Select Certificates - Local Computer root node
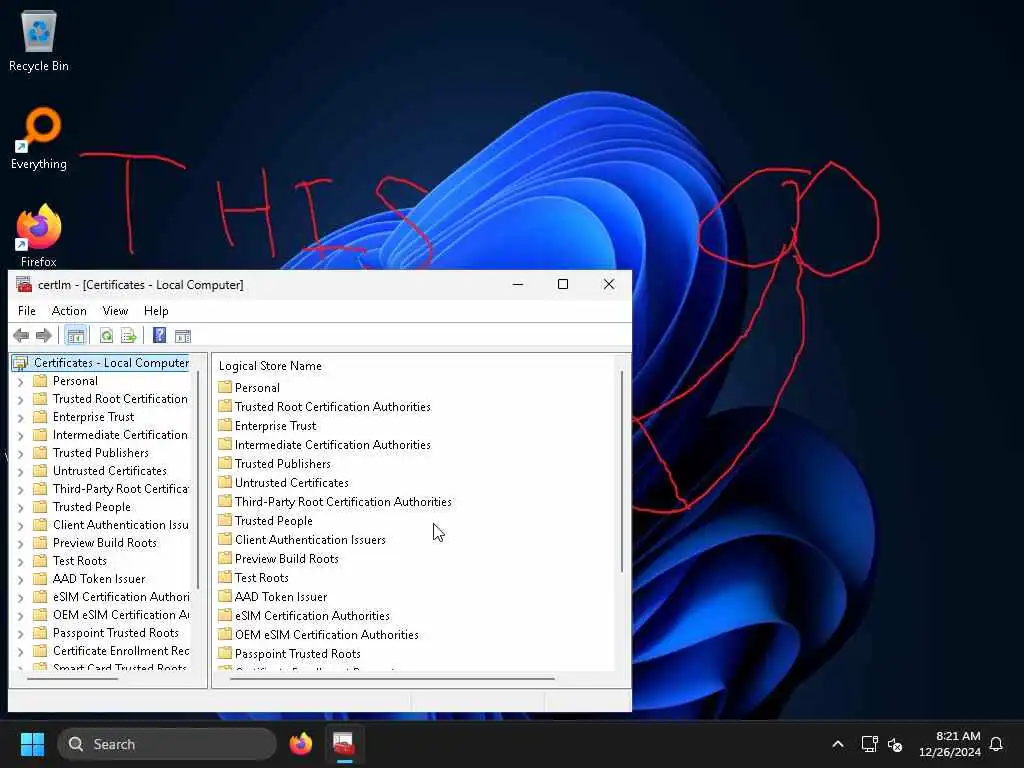 coord(101,362)
